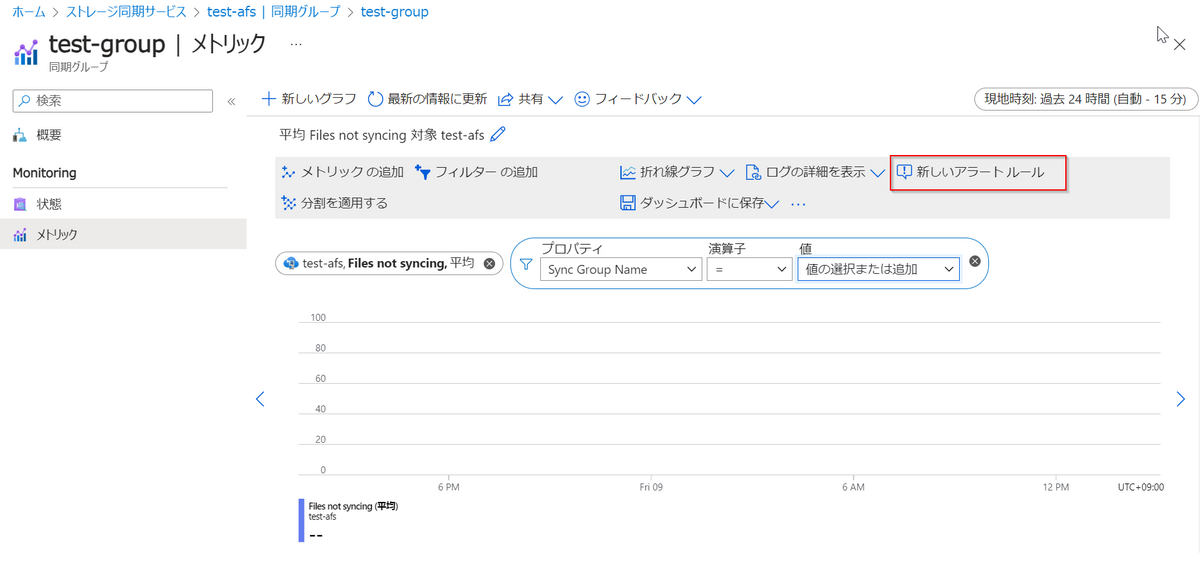The image size is (1200, 561).
Task: Click the test-group breadcrumb link
Action: pyautogui.click(x=395, y=12)
